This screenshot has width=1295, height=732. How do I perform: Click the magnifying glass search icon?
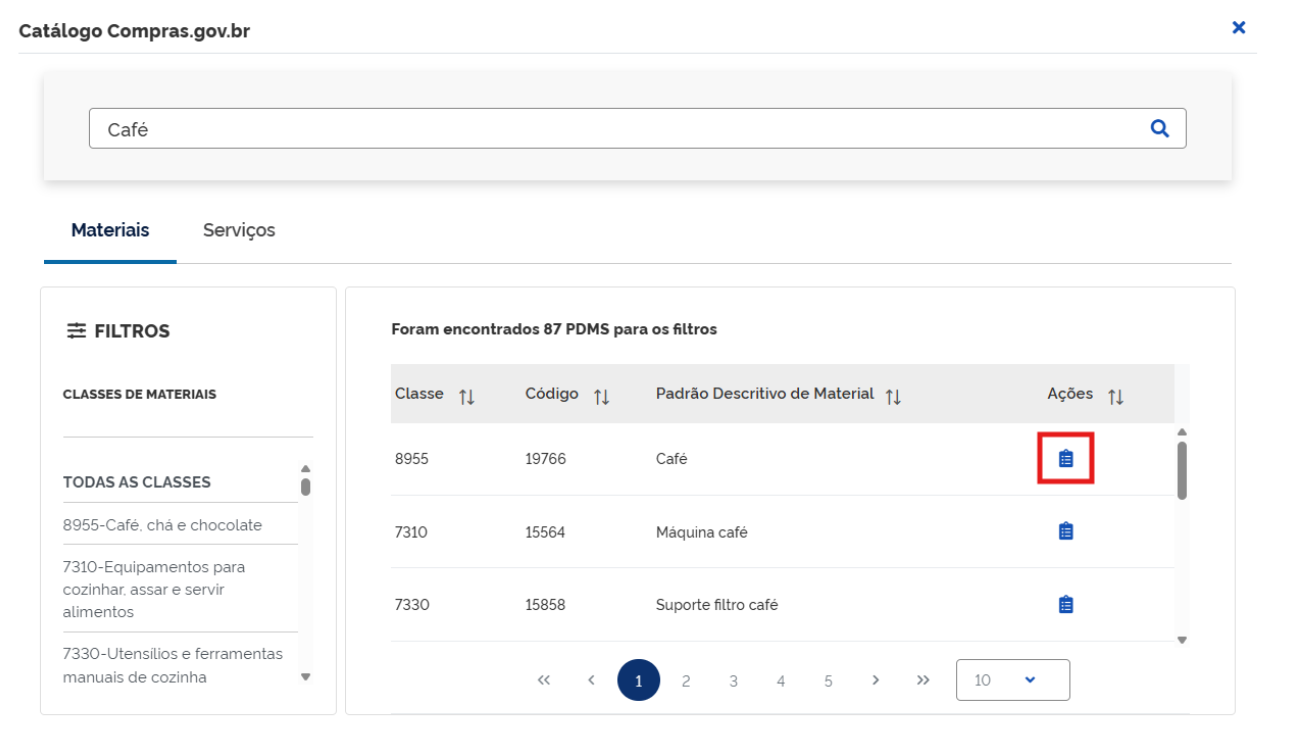[x=1159, y=128]
